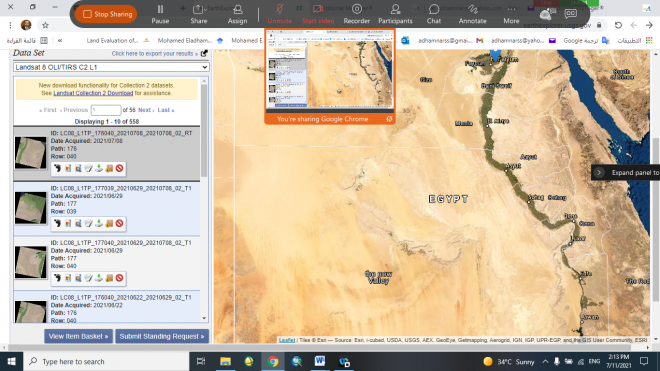The image size is (660, 371).
Task: Exclude scene LC08_L1TP_177040 from results
Action: (x=120, y=278)
